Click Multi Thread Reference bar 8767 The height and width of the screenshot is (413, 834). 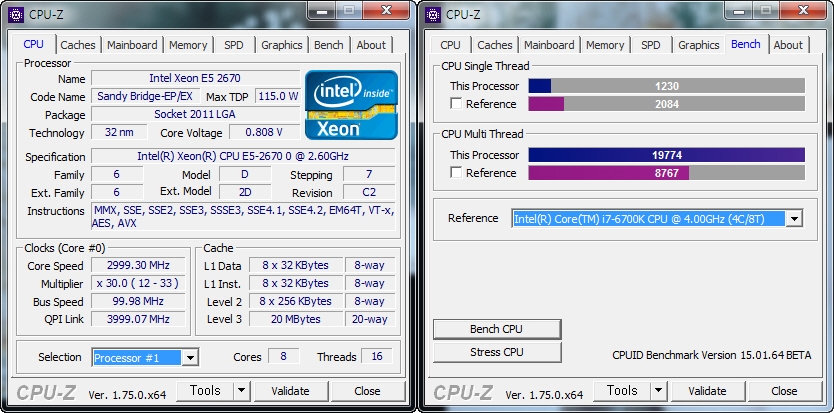pyautogui.click(x=666, y=173)
